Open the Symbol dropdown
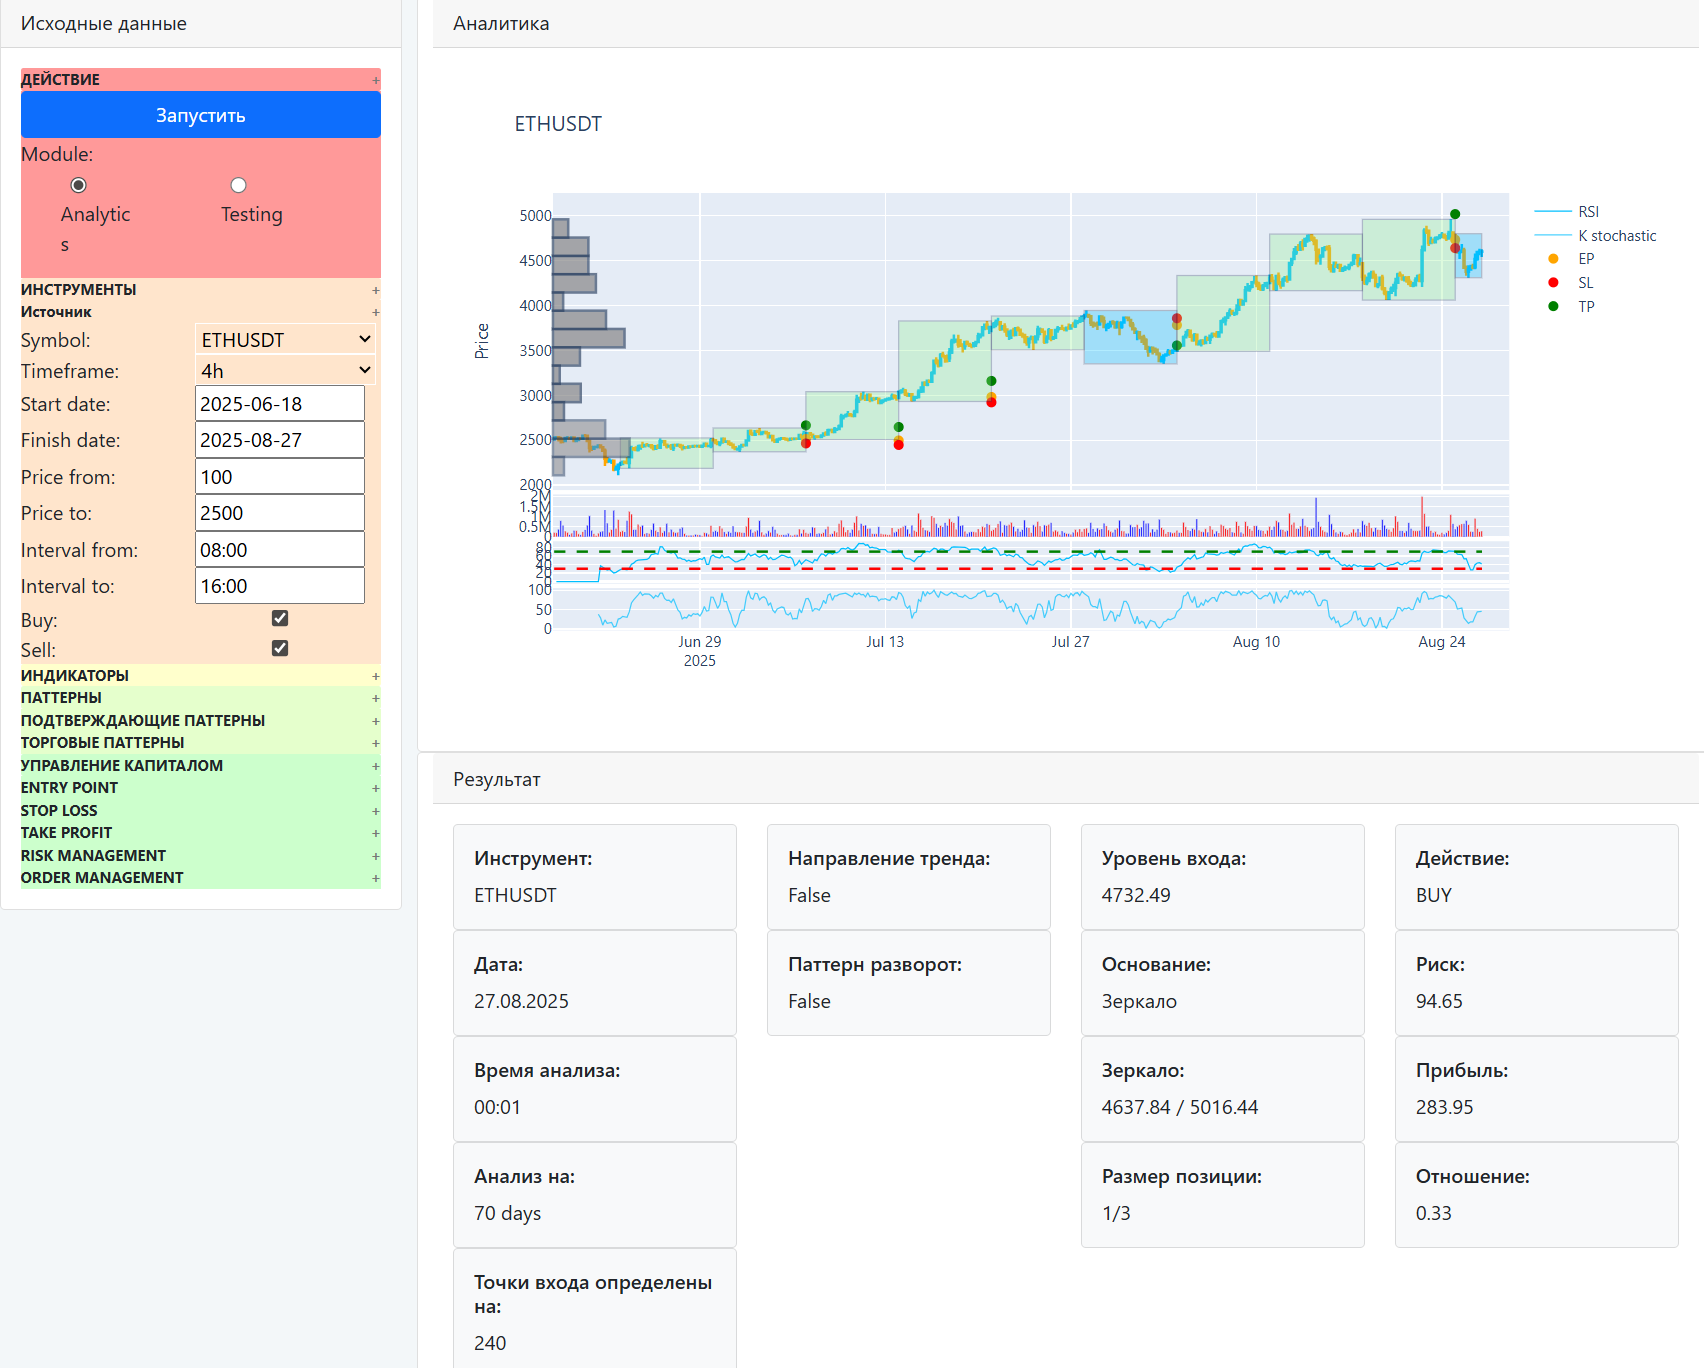Screen dimensions: 1704x1368 click(285, 340)
